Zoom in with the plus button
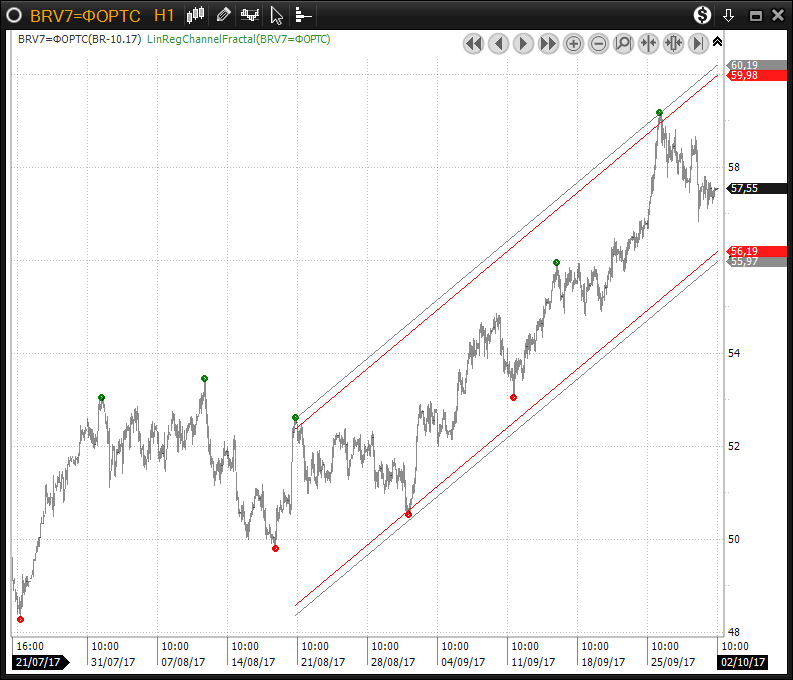 pos(573,43)
